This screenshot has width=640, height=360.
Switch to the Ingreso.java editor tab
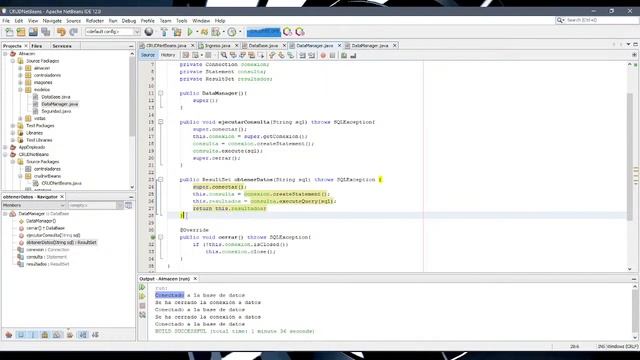[x=217, y=46]
